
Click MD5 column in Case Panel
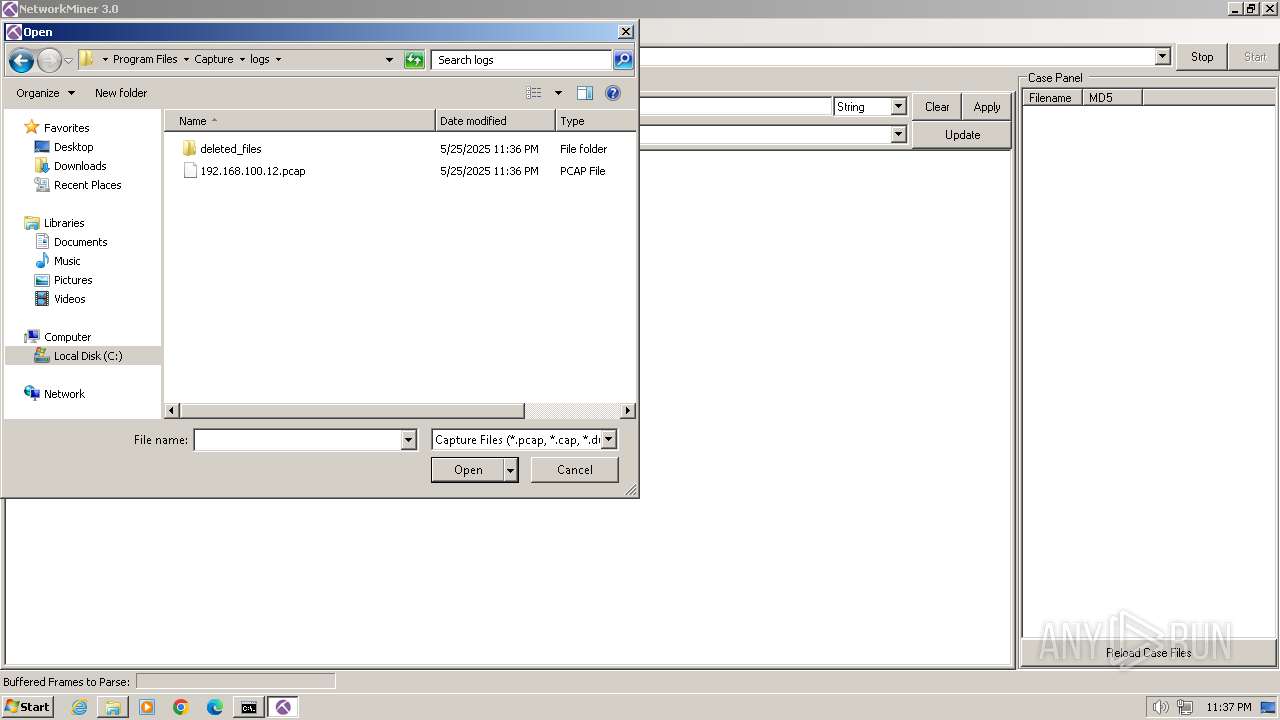click(x=1111, y=98)
